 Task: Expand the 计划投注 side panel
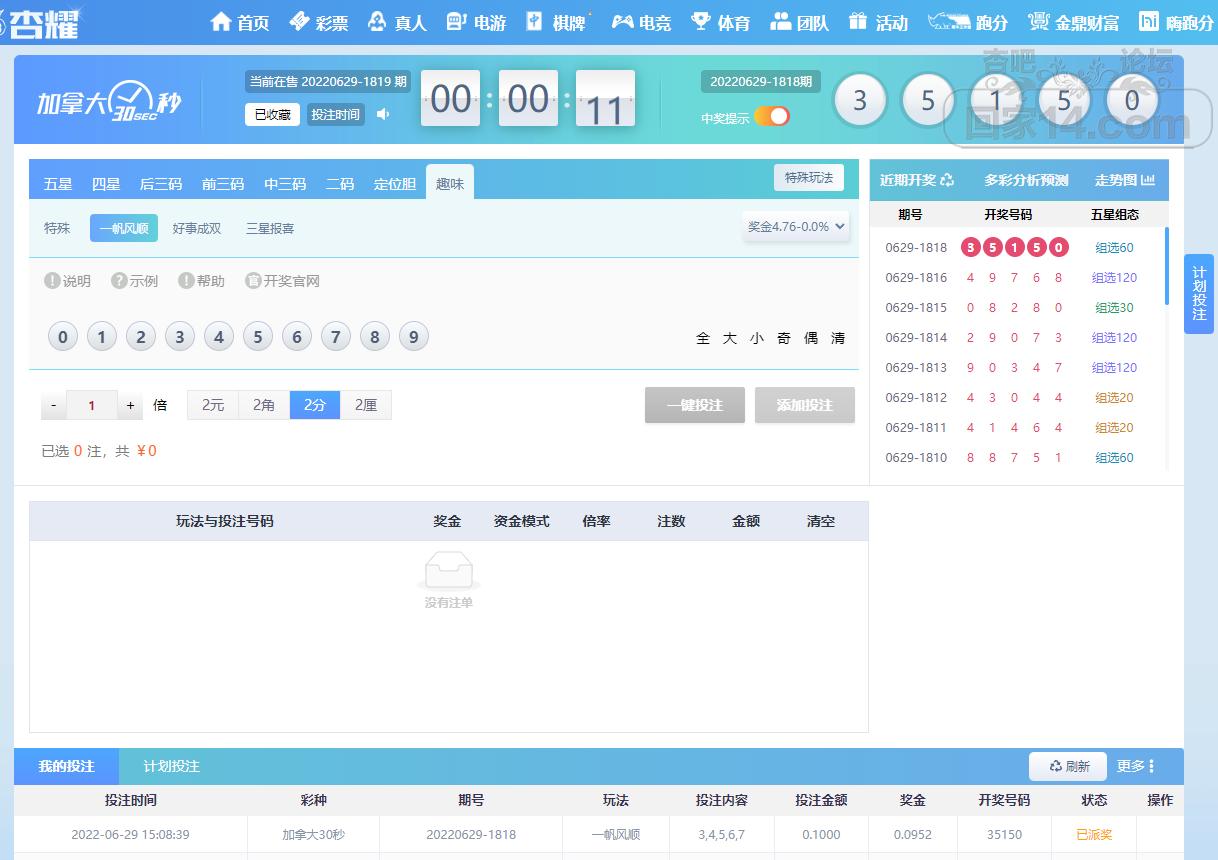point(1198,293)
